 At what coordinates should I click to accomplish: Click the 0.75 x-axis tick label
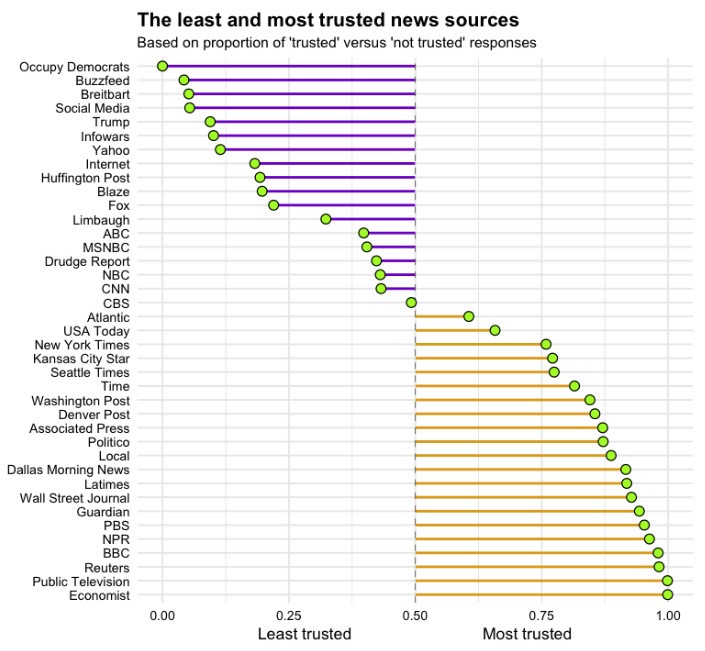(542, 615)
